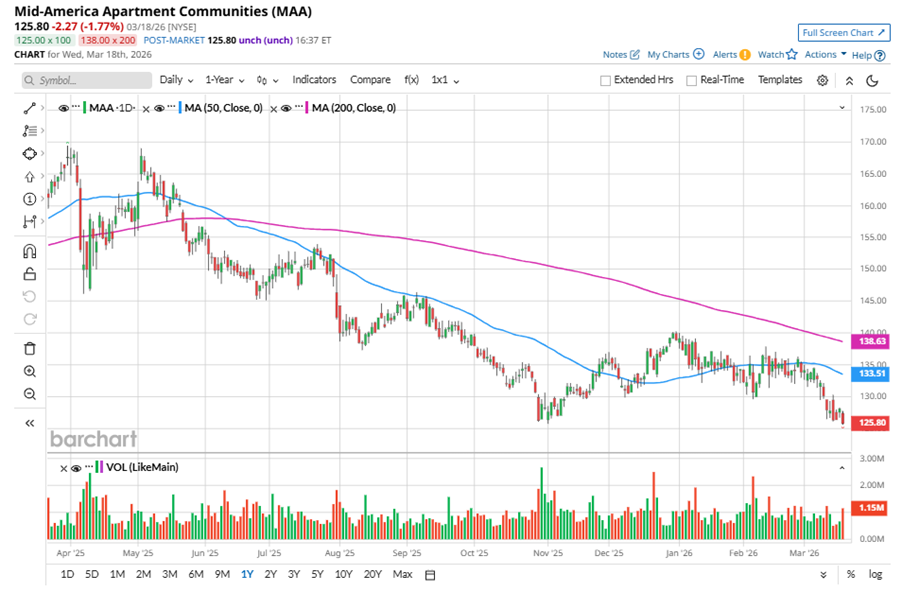Open the 1-Year period dropdown
902x592 pixels.
pos(224,80)
